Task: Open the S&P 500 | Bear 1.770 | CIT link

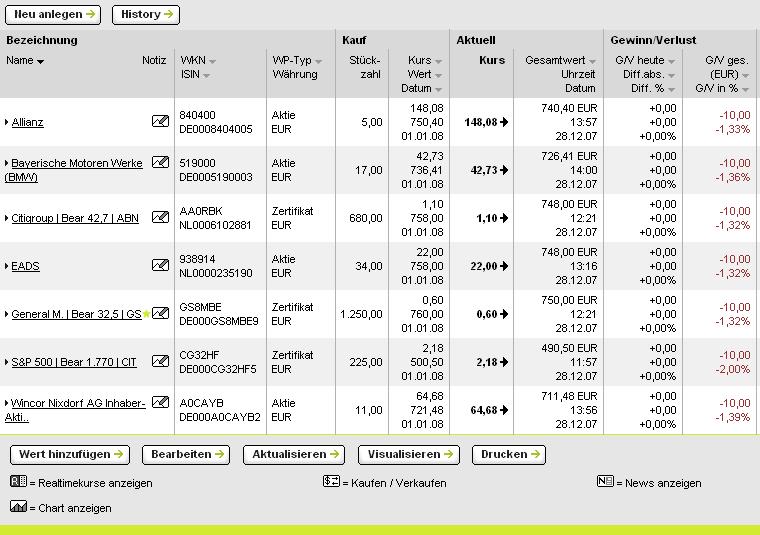Action: [74, 362]
